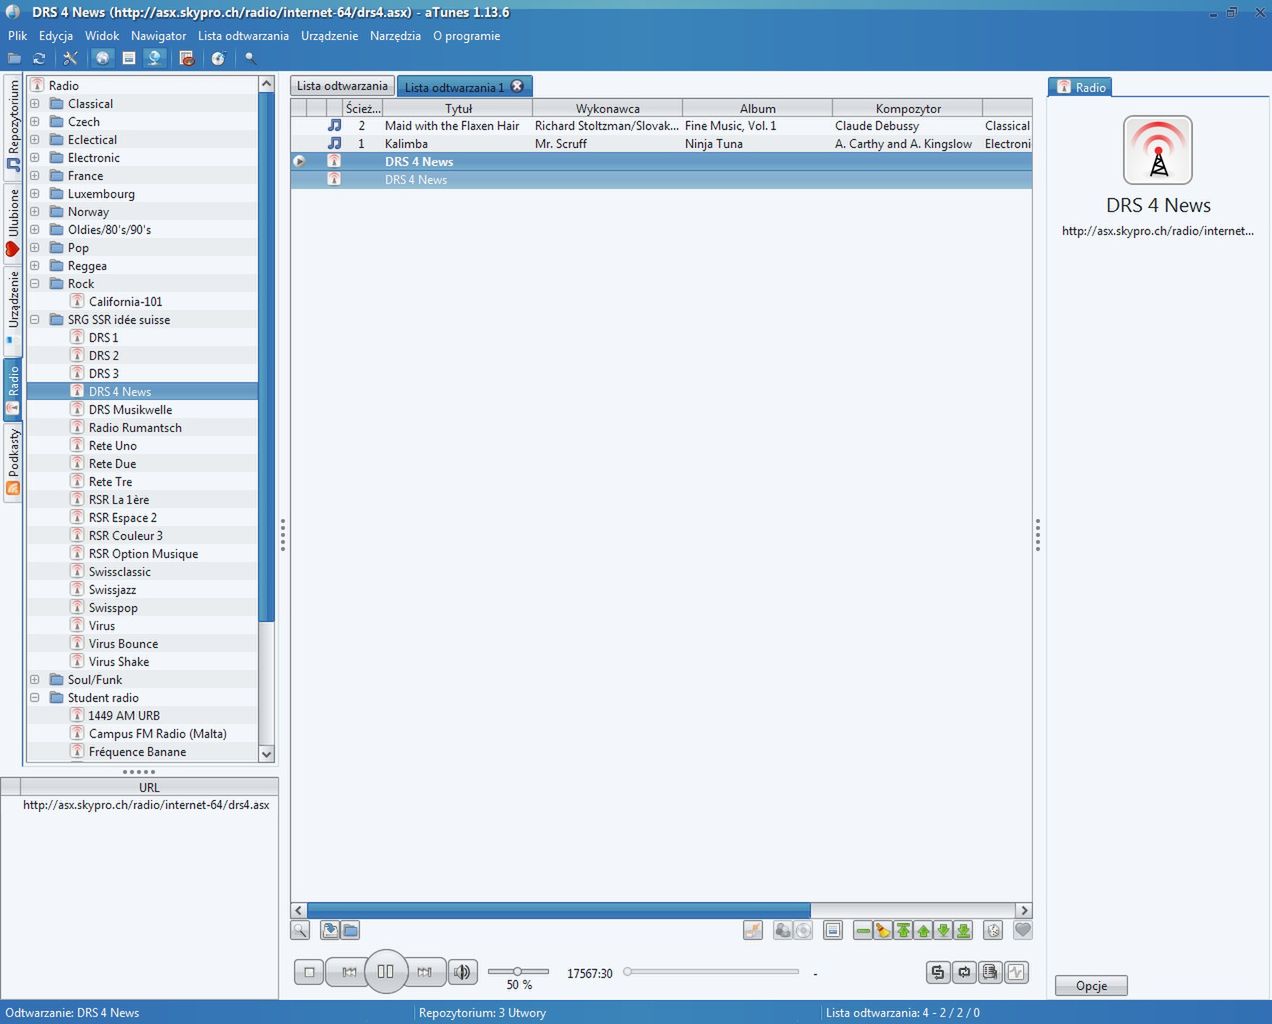1272x1024 pixels.
Task: Collapse the SRG SSR idée suisse folder
Action: [35, 320]
